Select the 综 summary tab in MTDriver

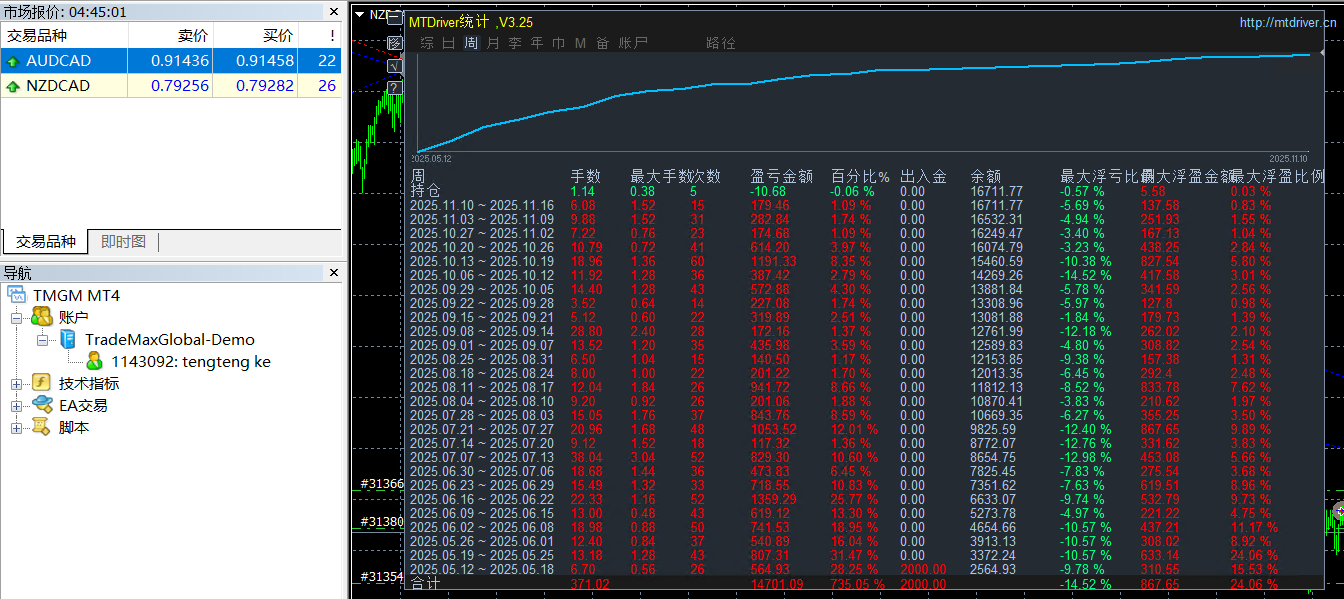pyautogui.click(x=427, y=43)
